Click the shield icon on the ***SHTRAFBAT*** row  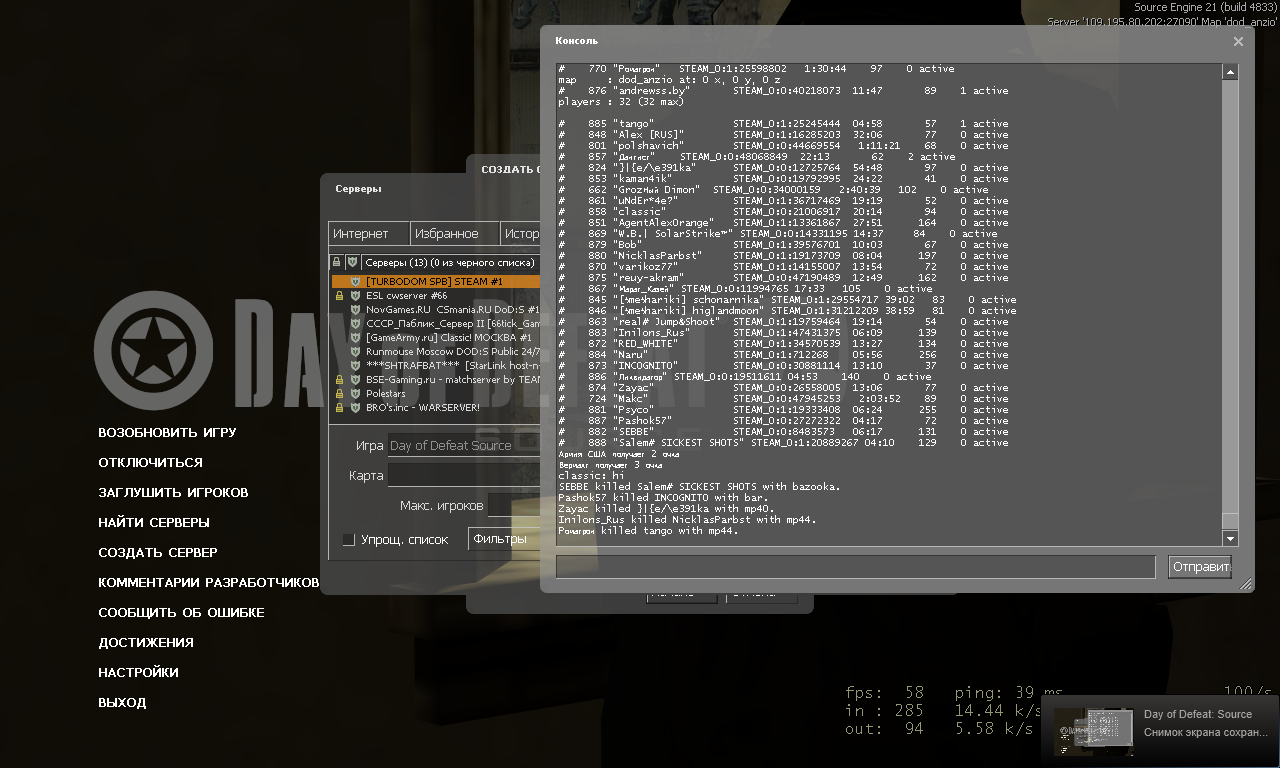355,366
